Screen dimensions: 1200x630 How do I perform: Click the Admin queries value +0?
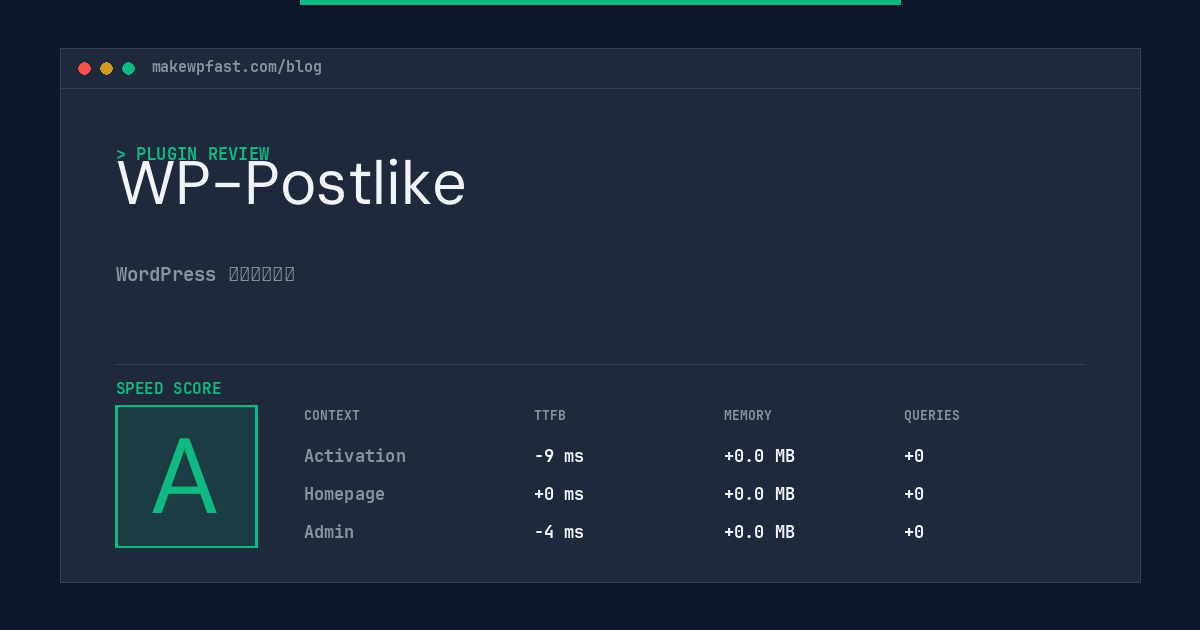click(914, 532)
